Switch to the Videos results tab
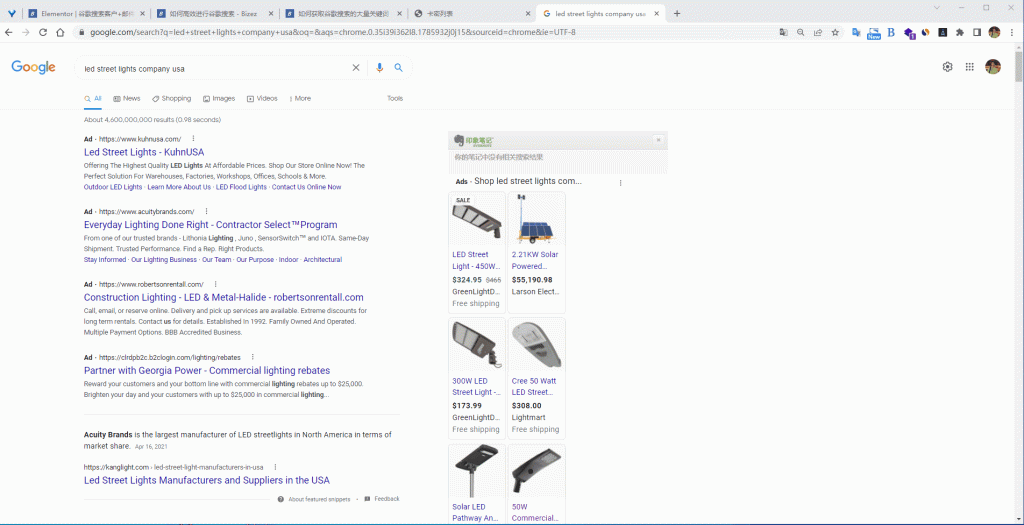 pos(262,99)
